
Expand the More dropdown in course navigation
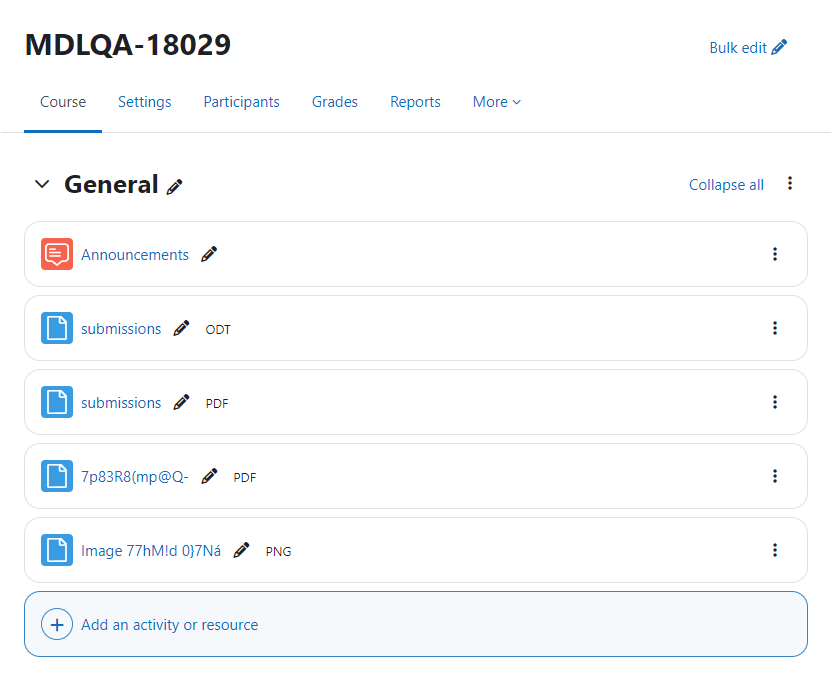tap(497, 102)
